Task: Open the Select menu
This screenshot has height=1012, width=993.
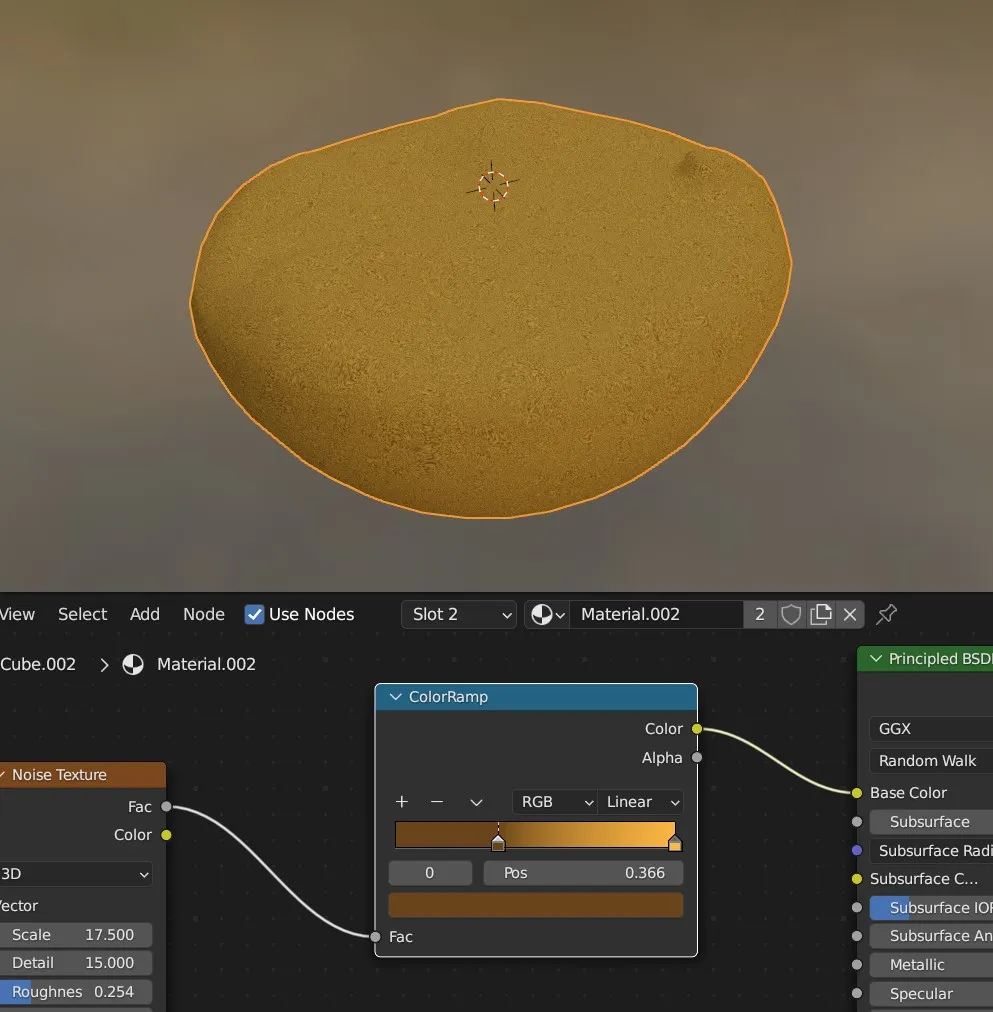Action: [83, 614]
